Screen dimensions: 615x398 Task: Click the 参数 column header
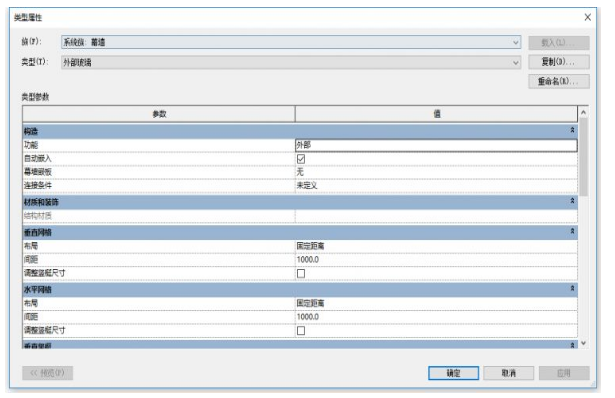pyautogui.click(x=159, y=114)
